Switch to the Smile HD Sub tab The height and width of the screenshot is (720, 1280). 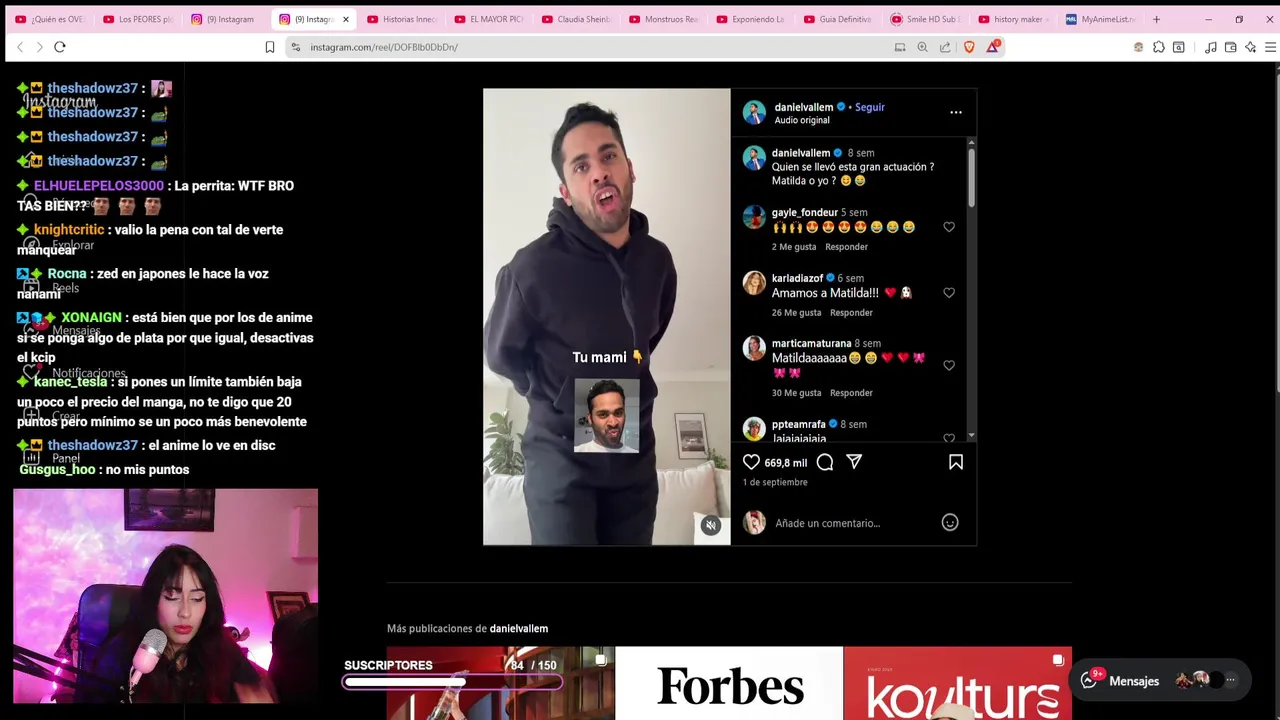coord(927,19)
